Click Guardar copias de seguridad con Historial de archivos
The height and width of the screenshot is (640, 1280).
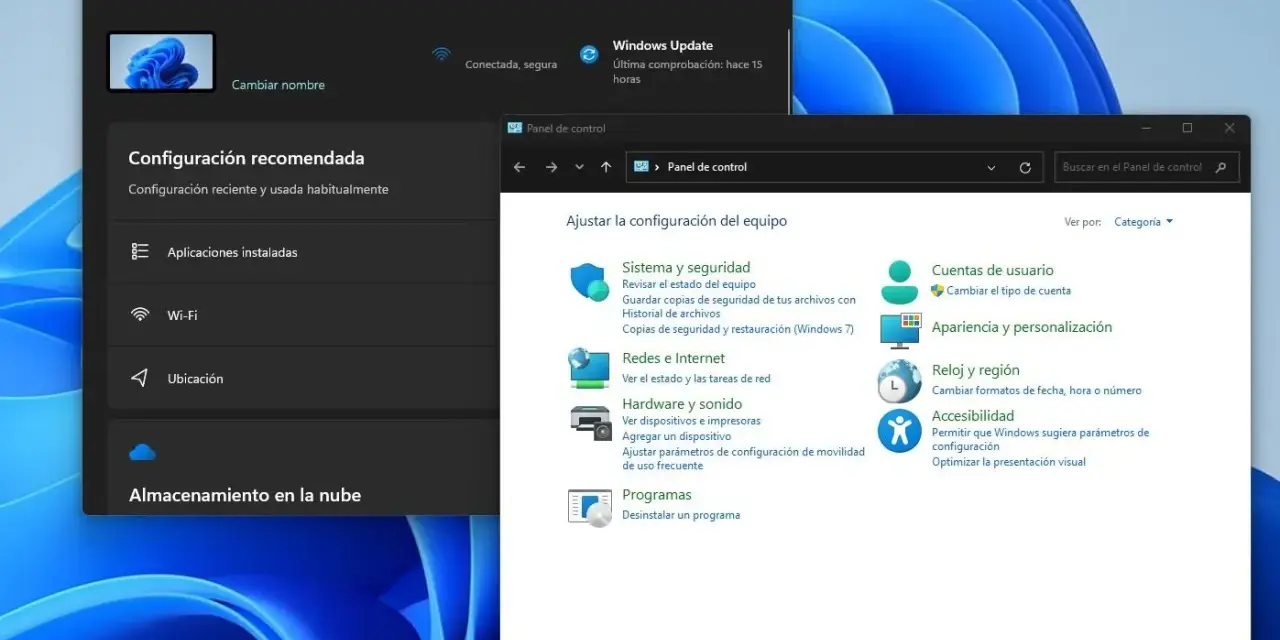pyautogui.click(x=739, y=306)
